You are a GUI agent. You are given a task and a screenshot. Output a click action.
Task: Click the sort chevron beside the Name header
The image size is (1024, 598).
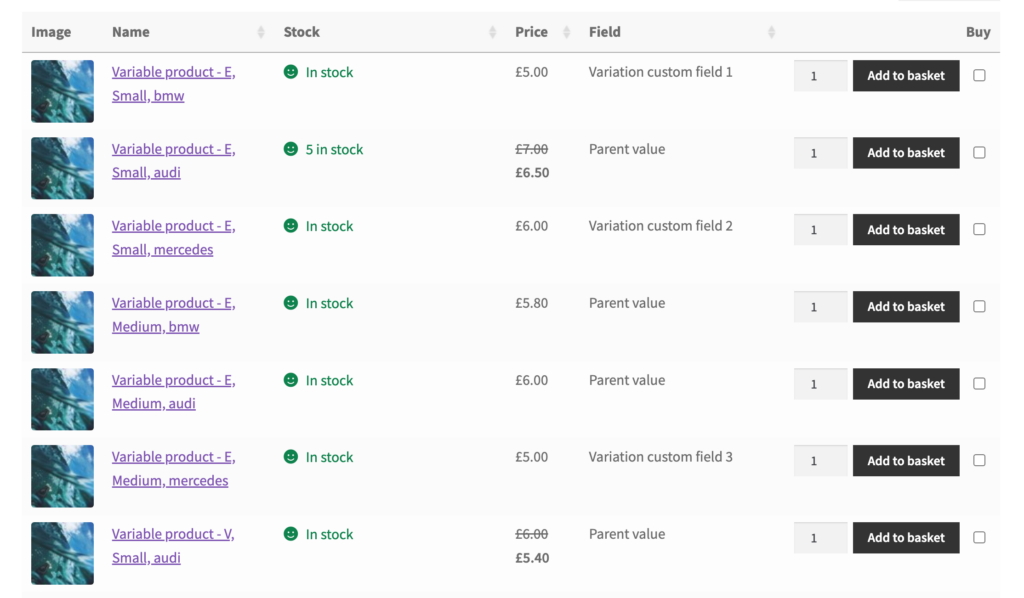point(263,31)
